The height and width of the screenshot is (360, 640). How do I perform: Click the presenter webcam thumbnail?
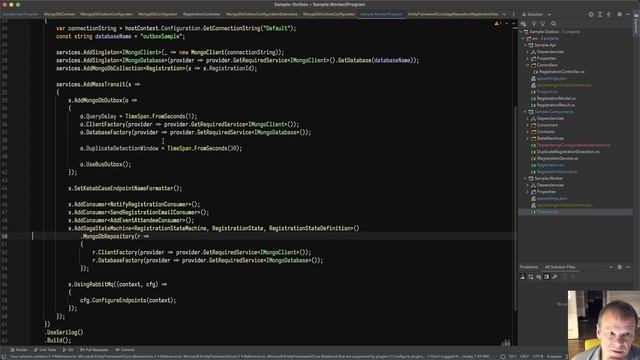coord(603,325)
